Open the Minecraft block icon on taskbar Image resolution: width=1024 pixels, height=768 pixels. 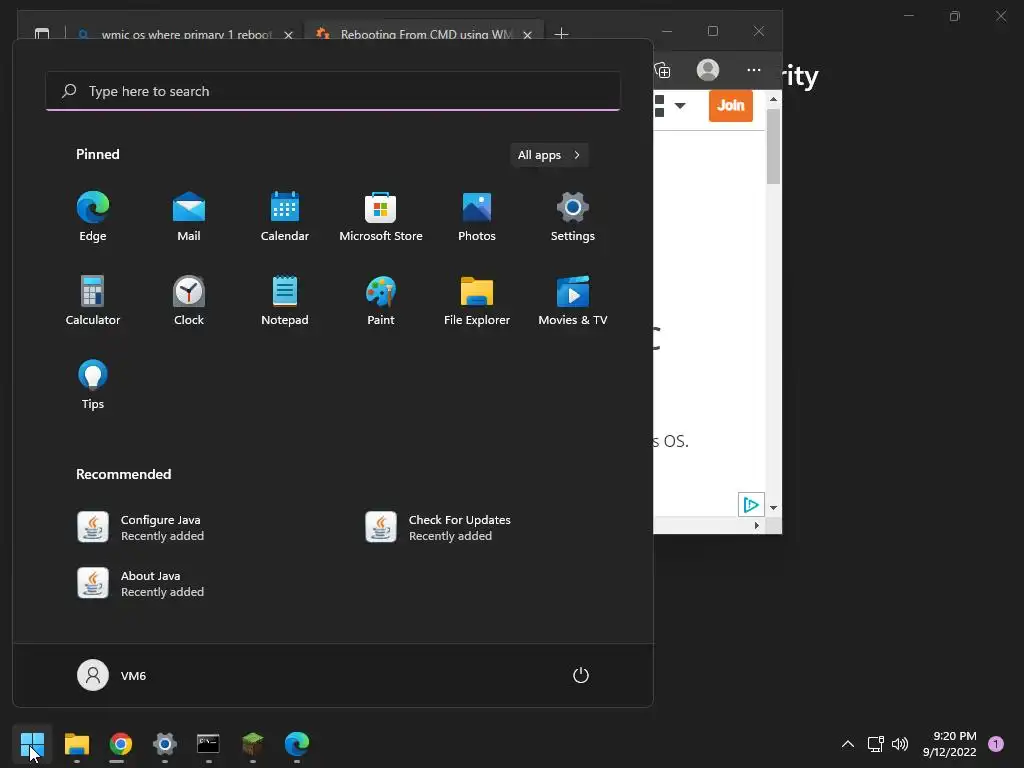click(253, 744)
